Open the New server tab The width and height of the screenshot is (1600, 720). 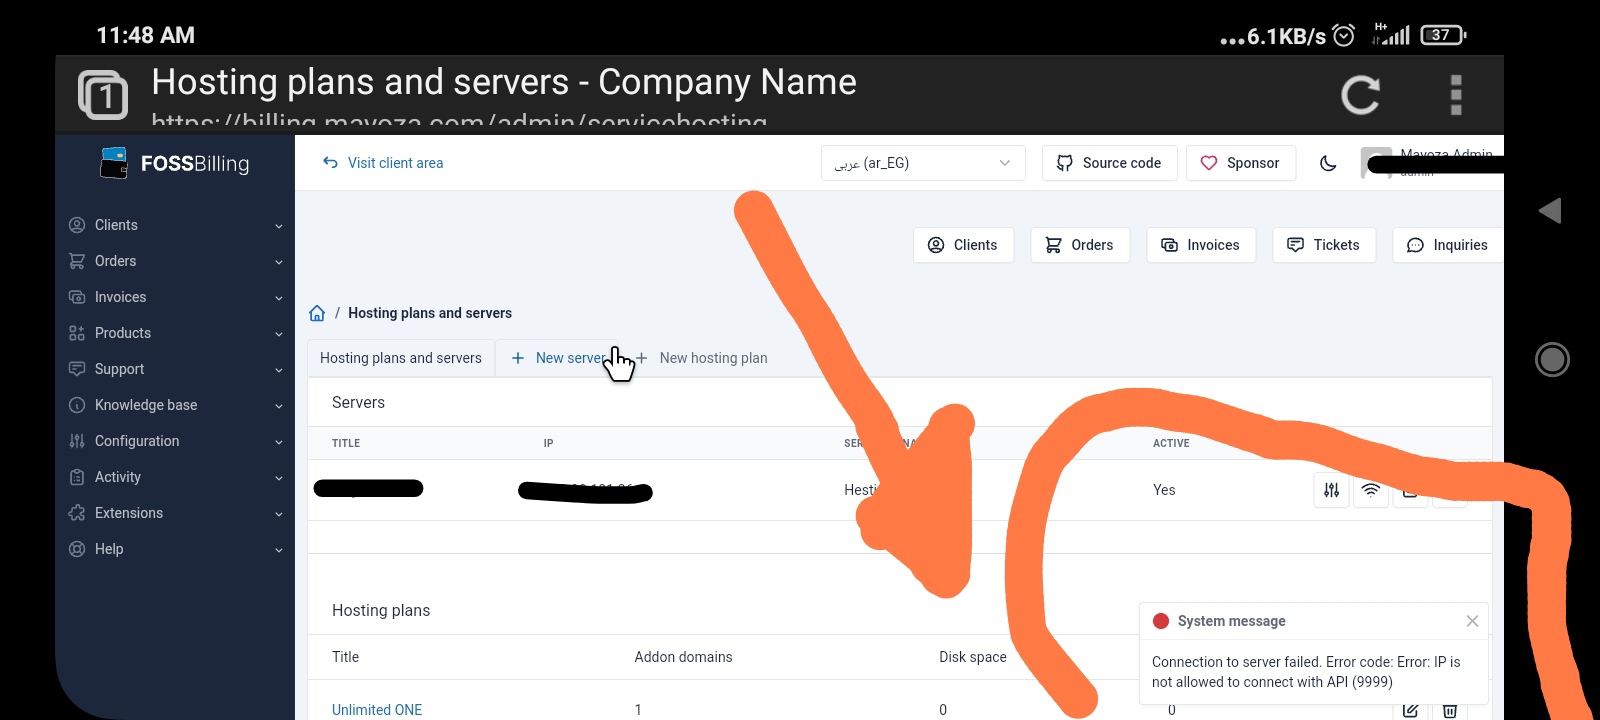click(559, 358)
